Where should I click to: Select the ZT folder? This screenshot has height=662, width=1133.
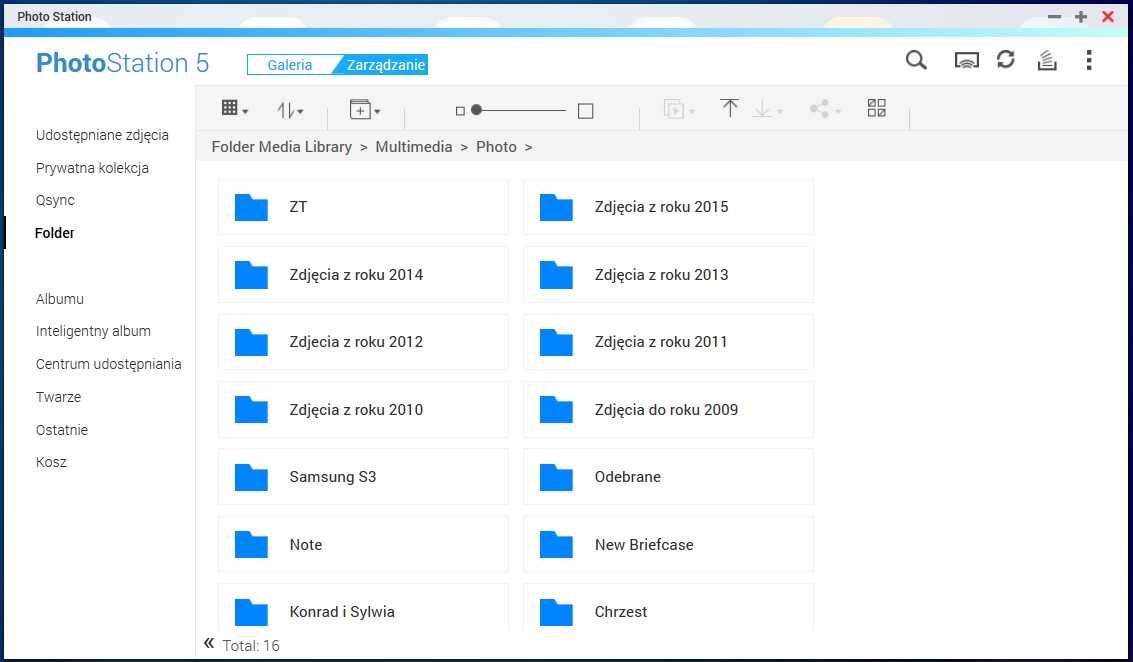363,207
